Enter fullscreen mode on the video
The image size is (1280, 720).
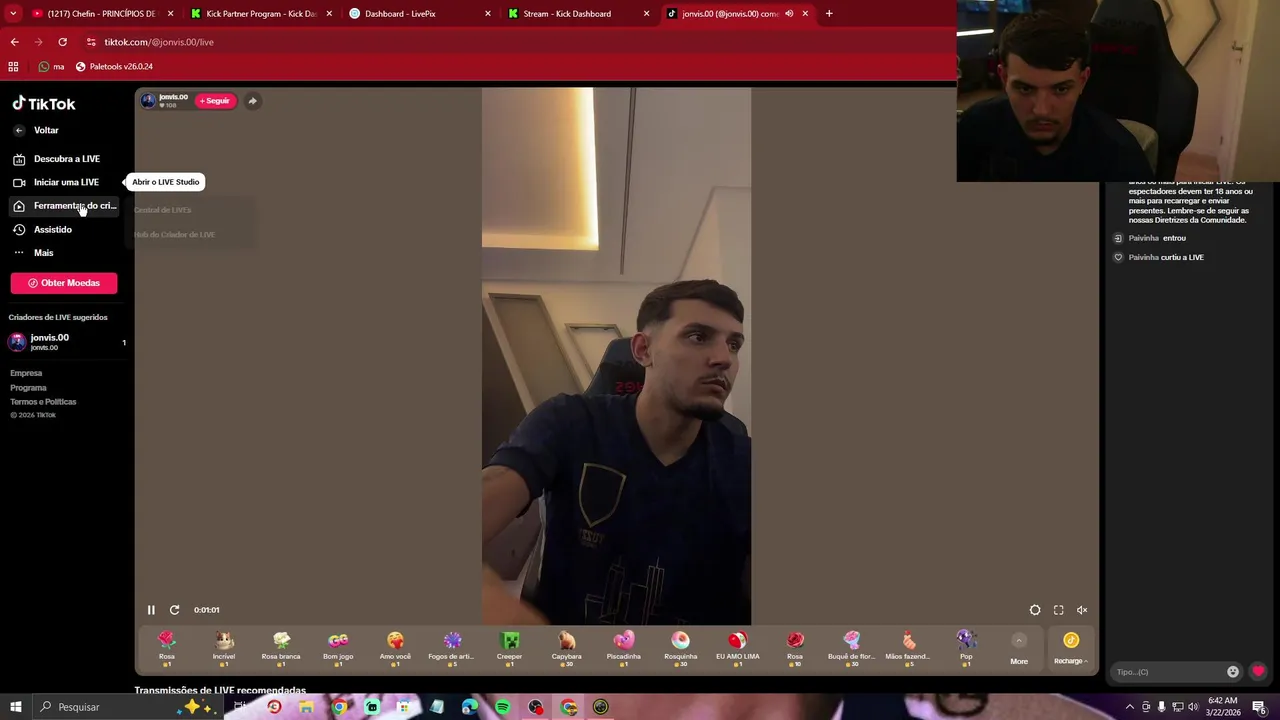pyautogui.click(x=1059, y=610)
